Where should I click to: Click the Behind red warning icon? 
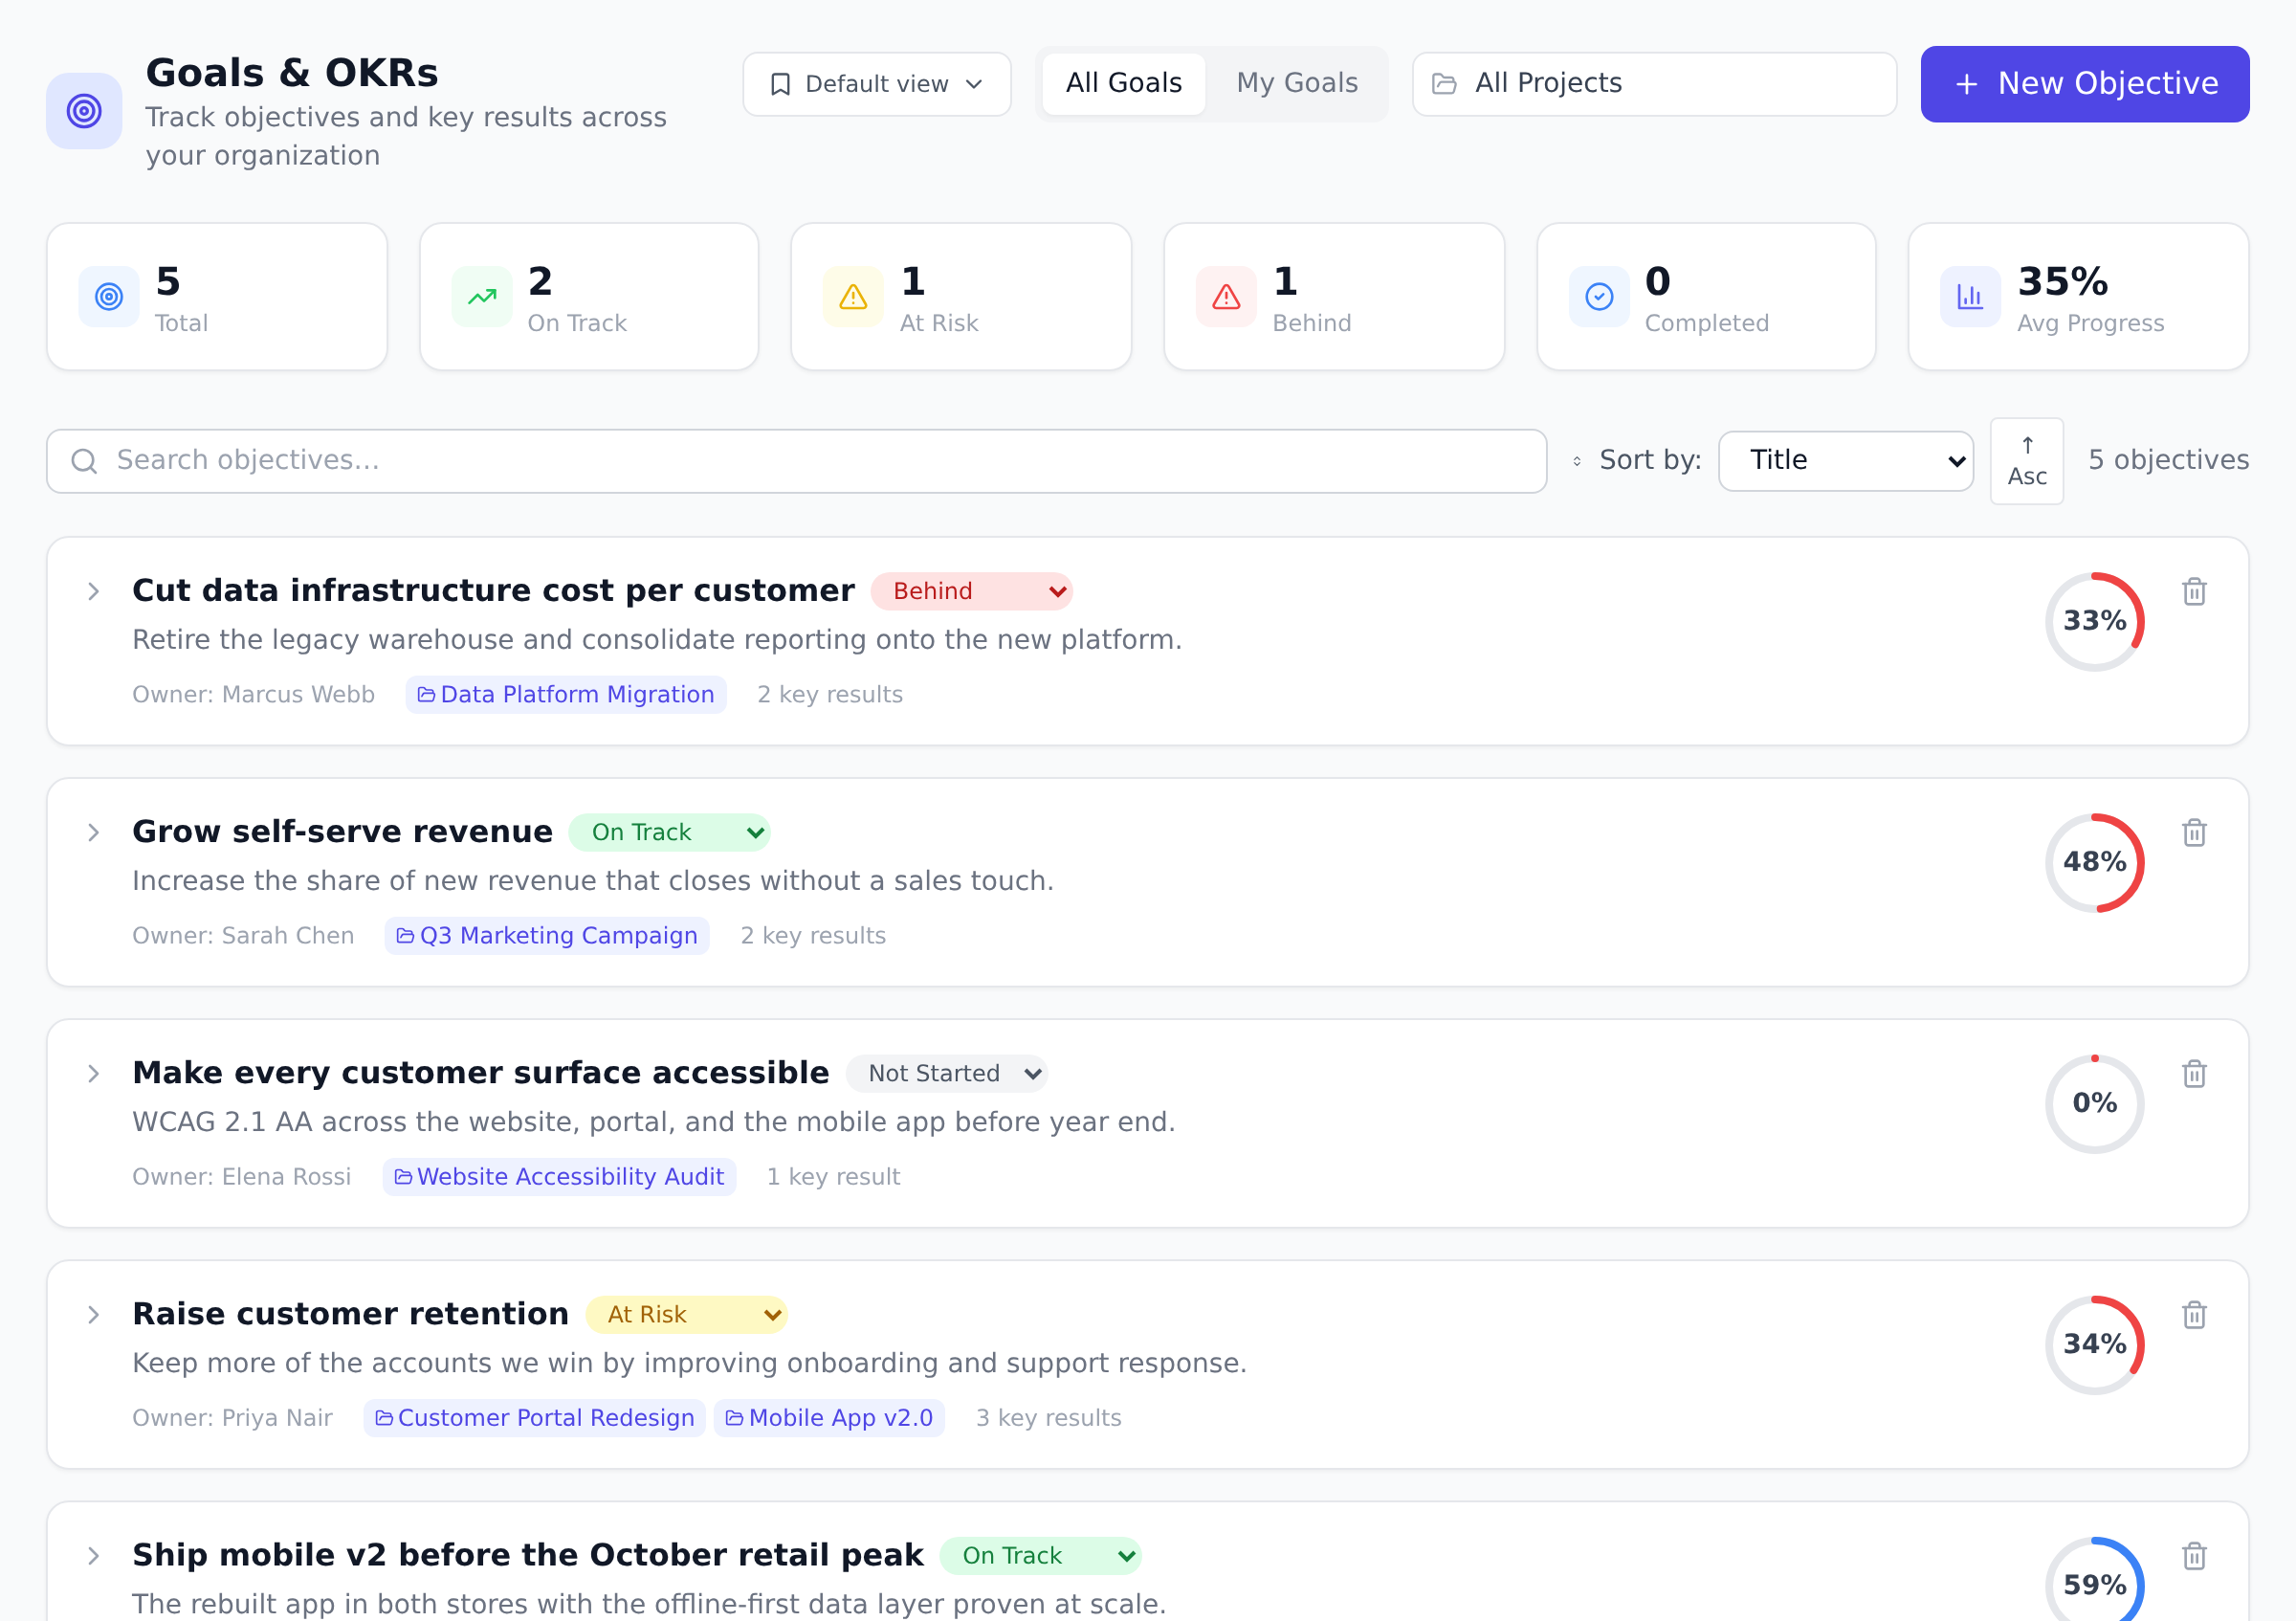(x=1226, y=297)
